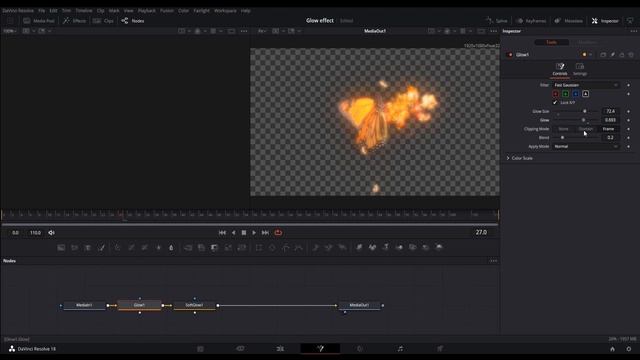640x360 pixels.
Task: Open the Keyframes editor button
Action: [531, 21]
